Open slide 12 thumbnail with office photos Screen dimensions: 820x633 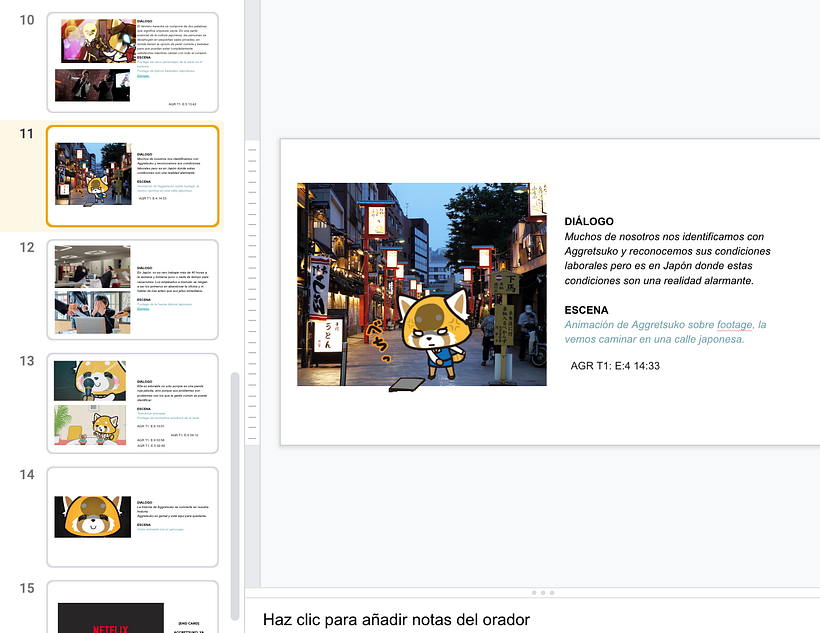click(x=132, y=289)
